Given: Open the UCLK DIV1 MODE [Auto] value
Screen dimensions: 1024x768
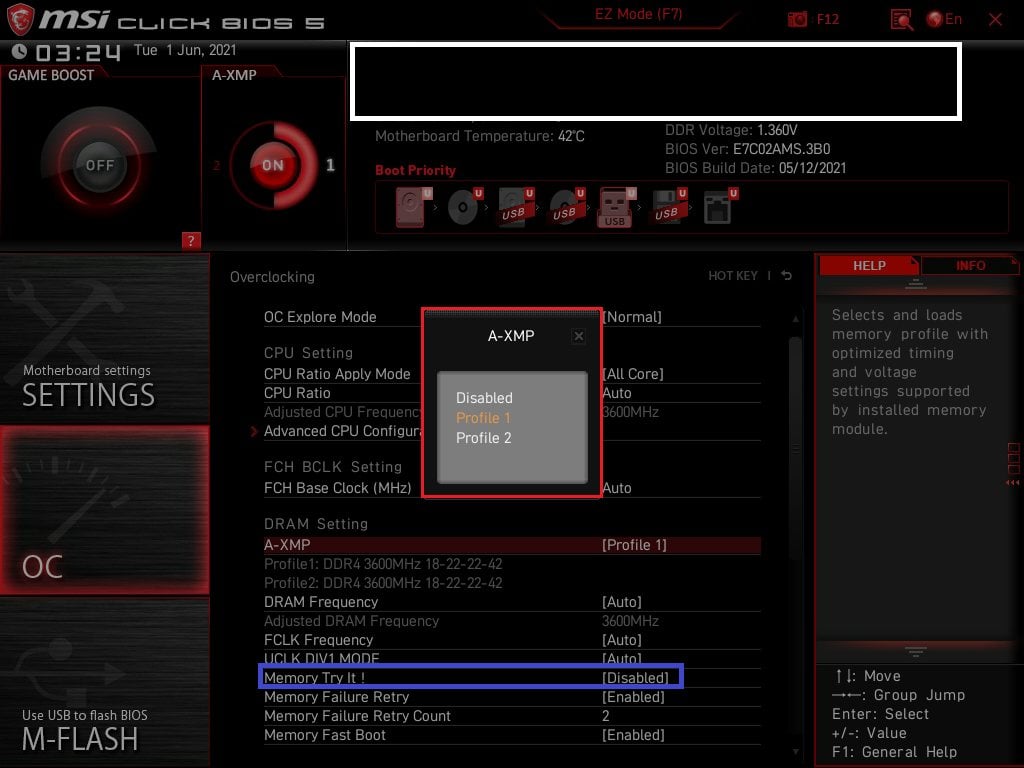Looking at the screenshot, I should [x=622, y=658].
